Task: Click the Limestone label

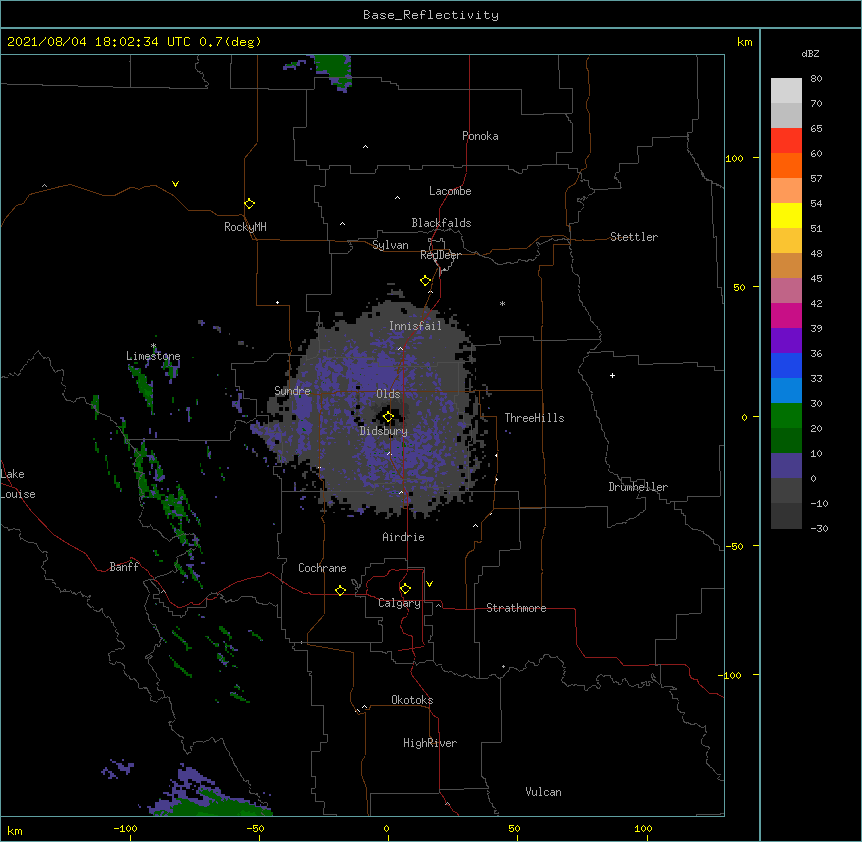Action: (153, 356)
